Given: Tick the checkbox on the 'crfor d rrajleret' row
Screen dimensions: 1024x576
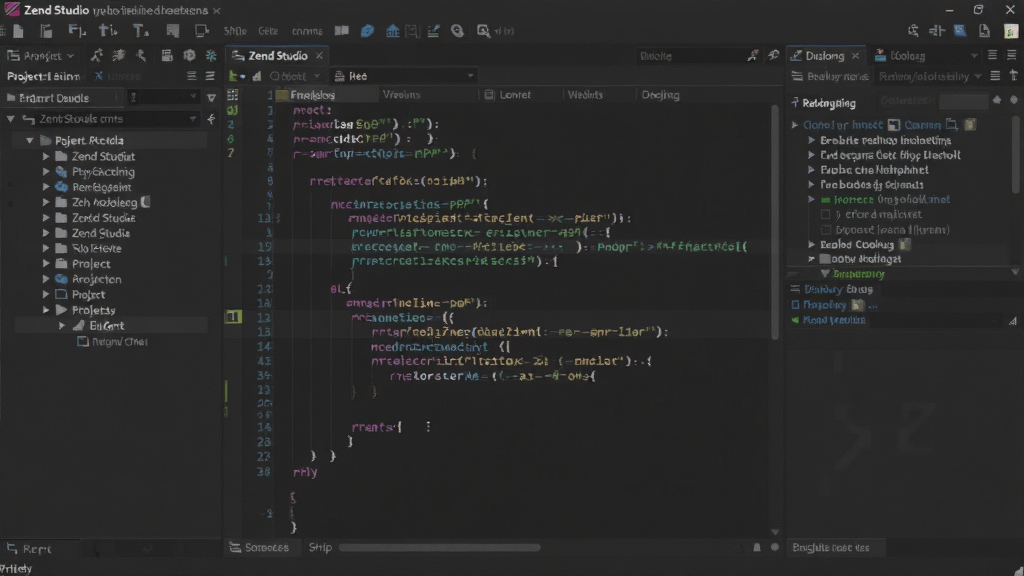Looking at the screenshot, I should coord(825,214).
